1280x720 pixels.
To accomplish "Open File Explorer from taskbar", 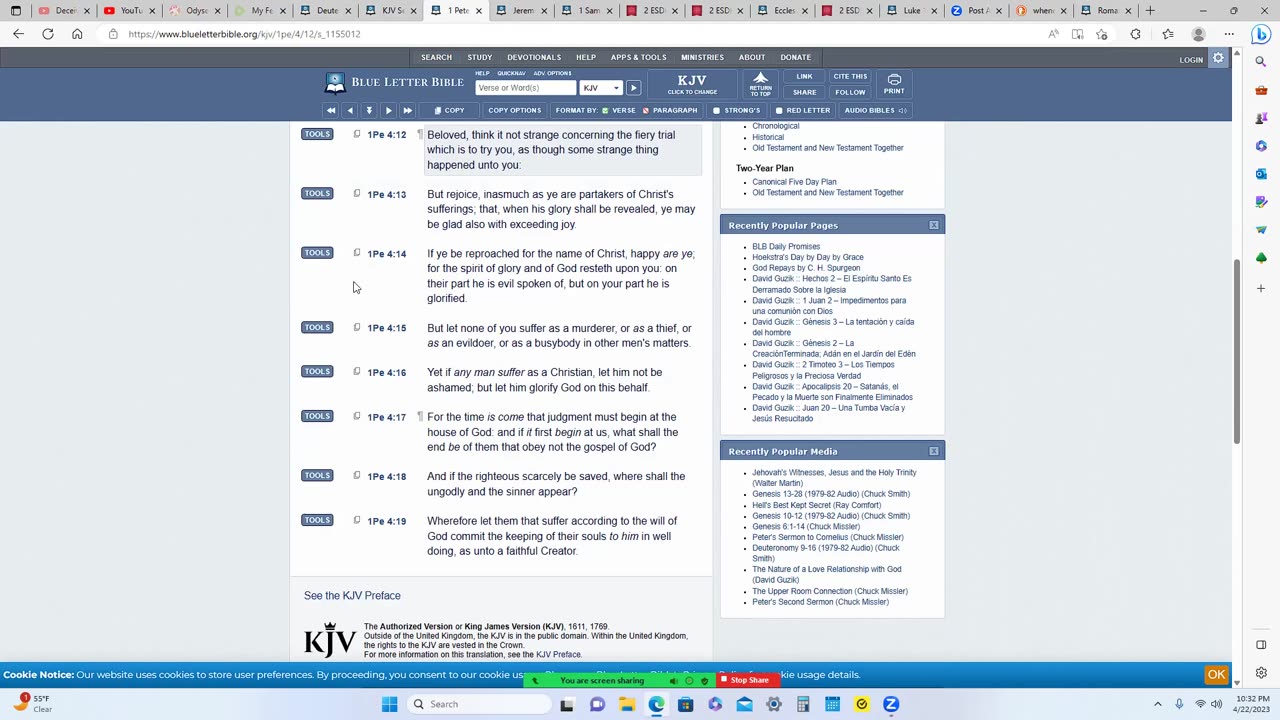I will click(627, 704).
